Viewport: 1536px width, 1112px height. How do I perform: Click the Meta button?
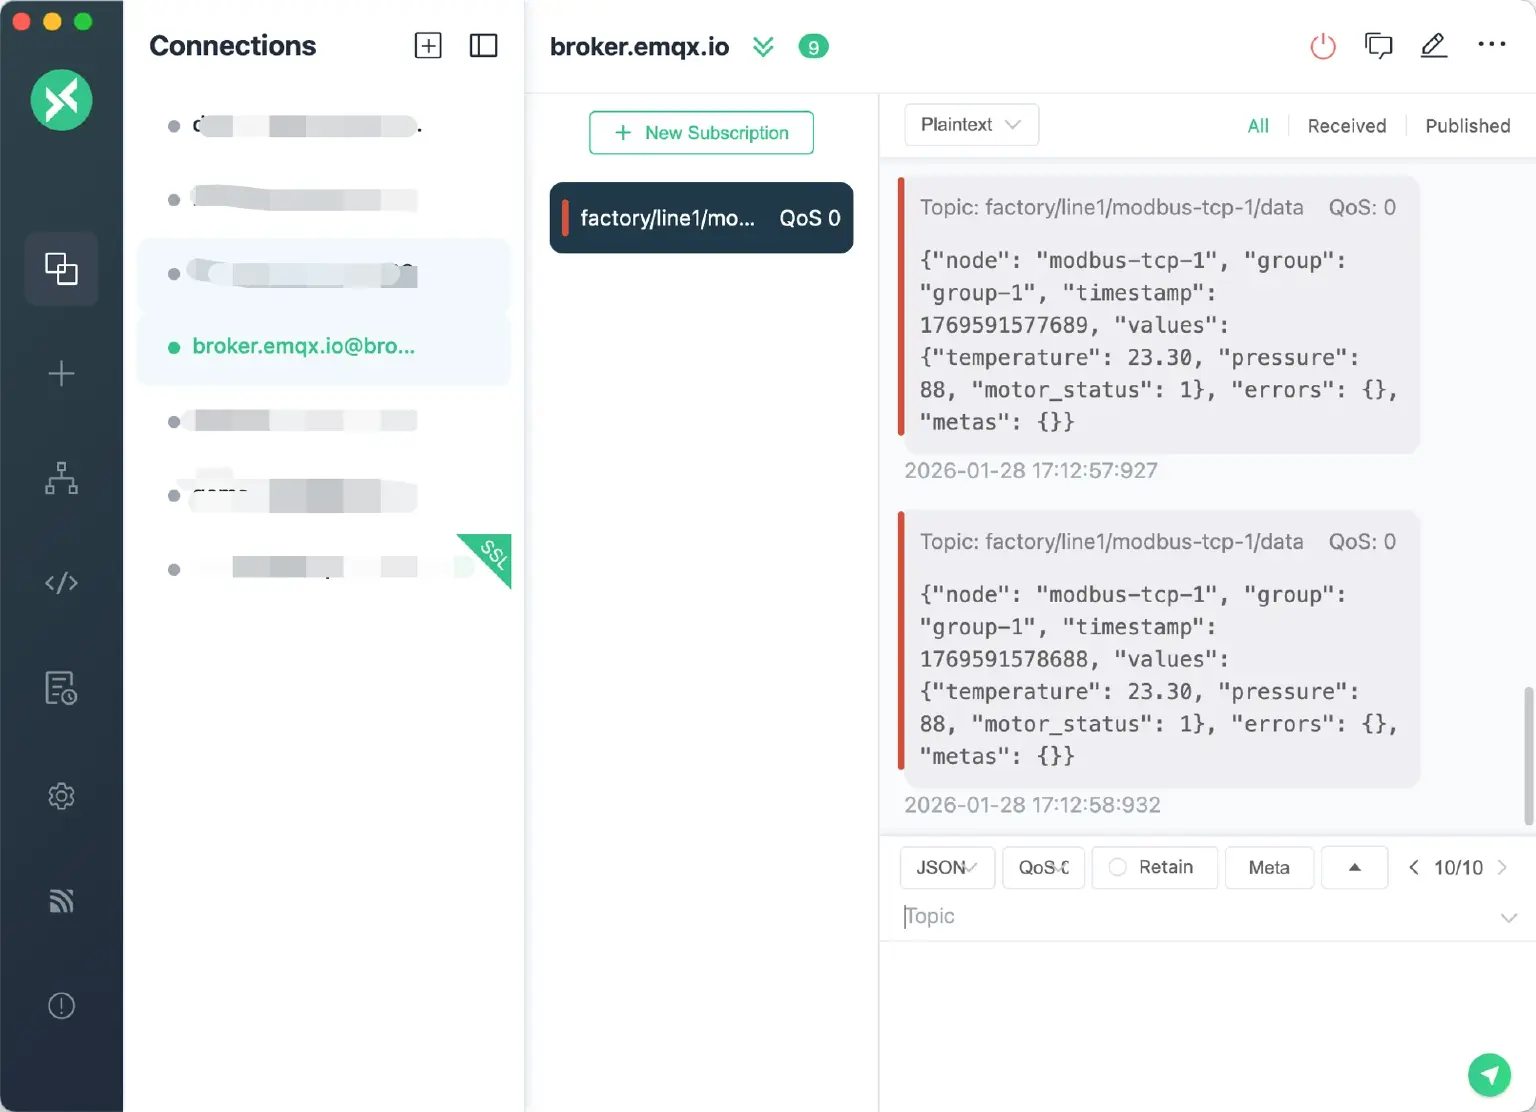tap(1268, 867)
